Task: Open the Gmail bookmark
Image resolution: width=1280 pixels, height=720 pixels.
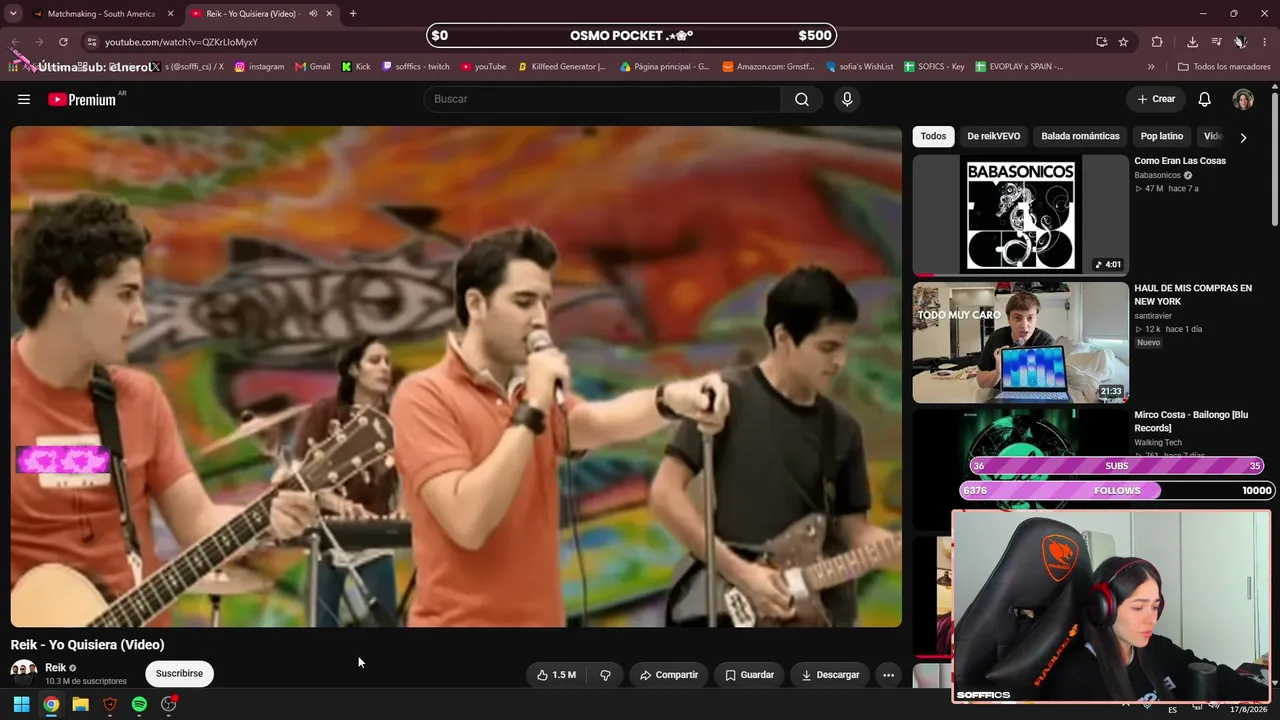Action: [x=312, y=67]
